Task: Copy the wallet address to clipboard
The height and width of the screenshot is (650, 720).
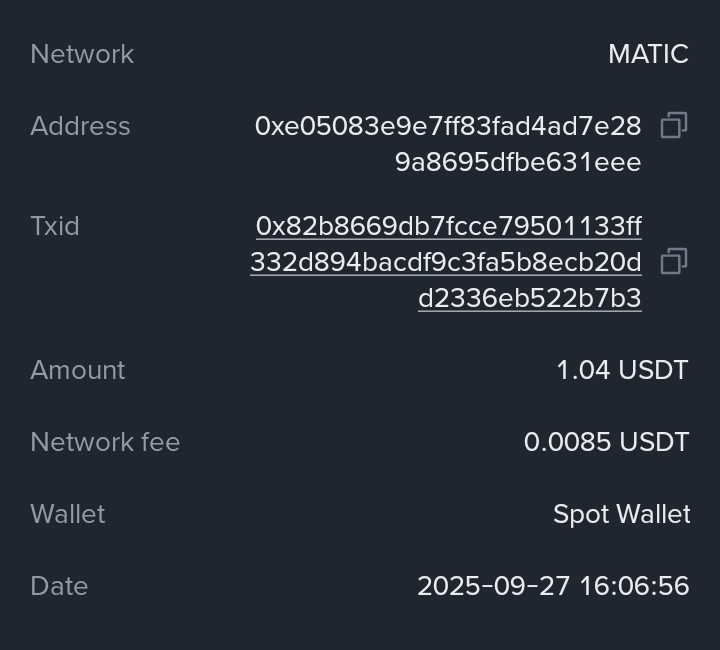Action: [674, 126]
